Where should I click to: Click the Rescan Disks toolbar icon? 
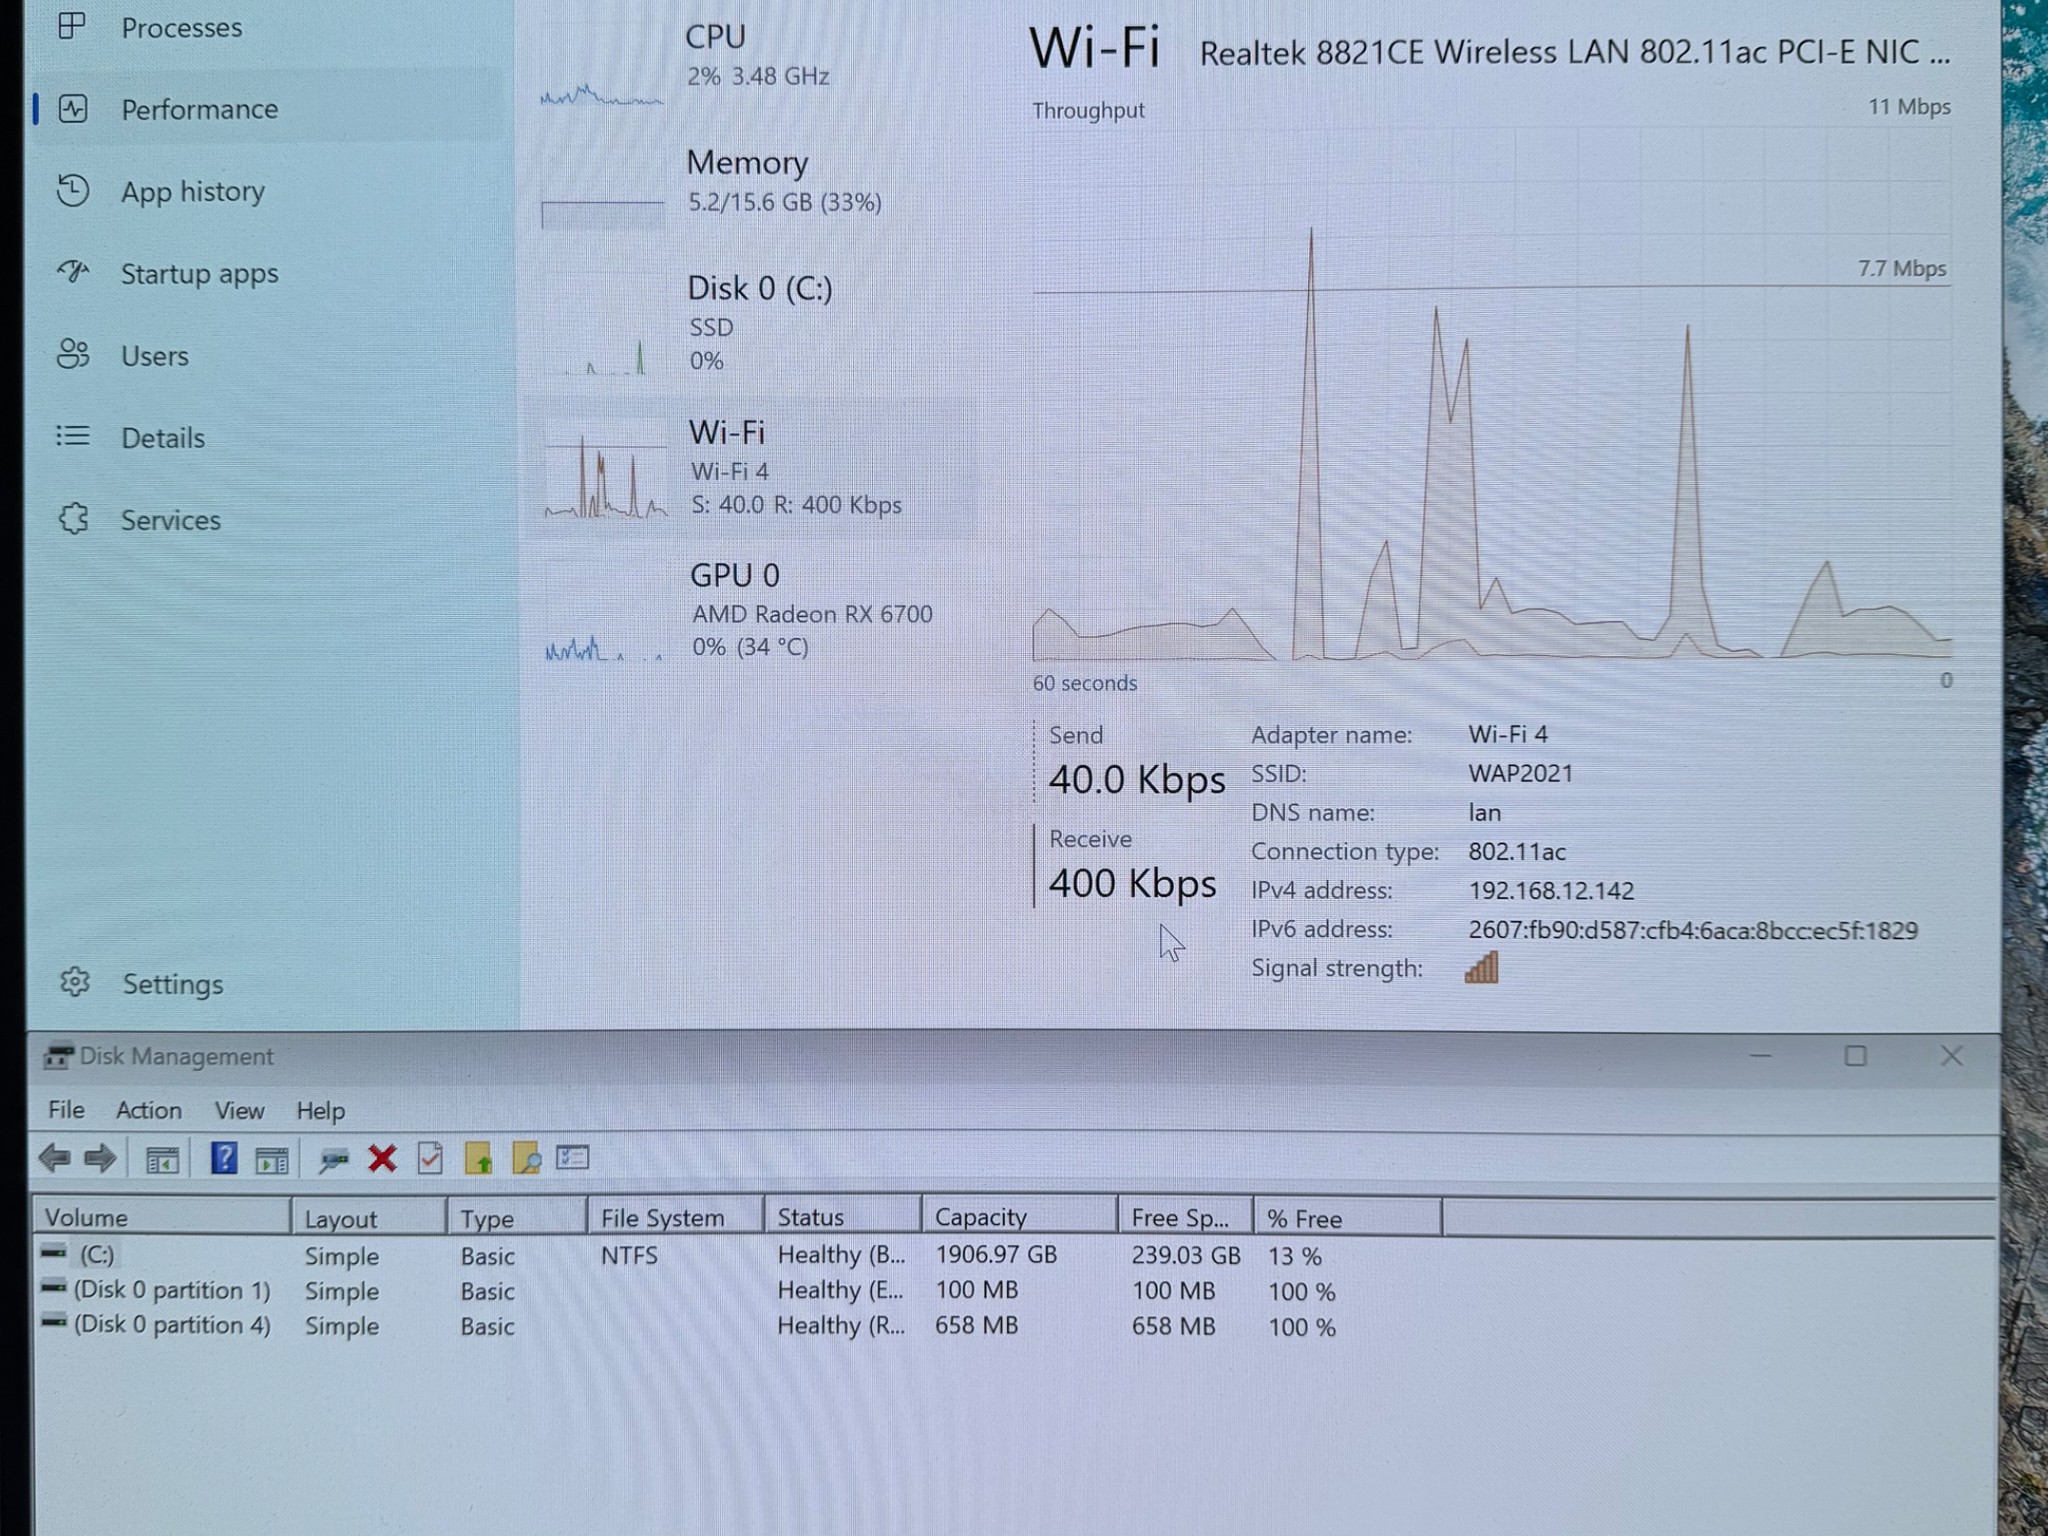pos(333,1157)
